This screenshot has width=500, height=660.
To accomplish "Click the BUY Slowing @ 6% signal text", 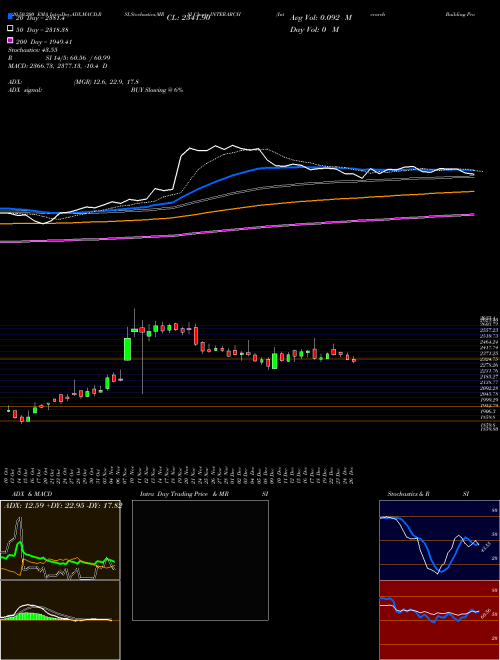I will click(x=157, y=90).
